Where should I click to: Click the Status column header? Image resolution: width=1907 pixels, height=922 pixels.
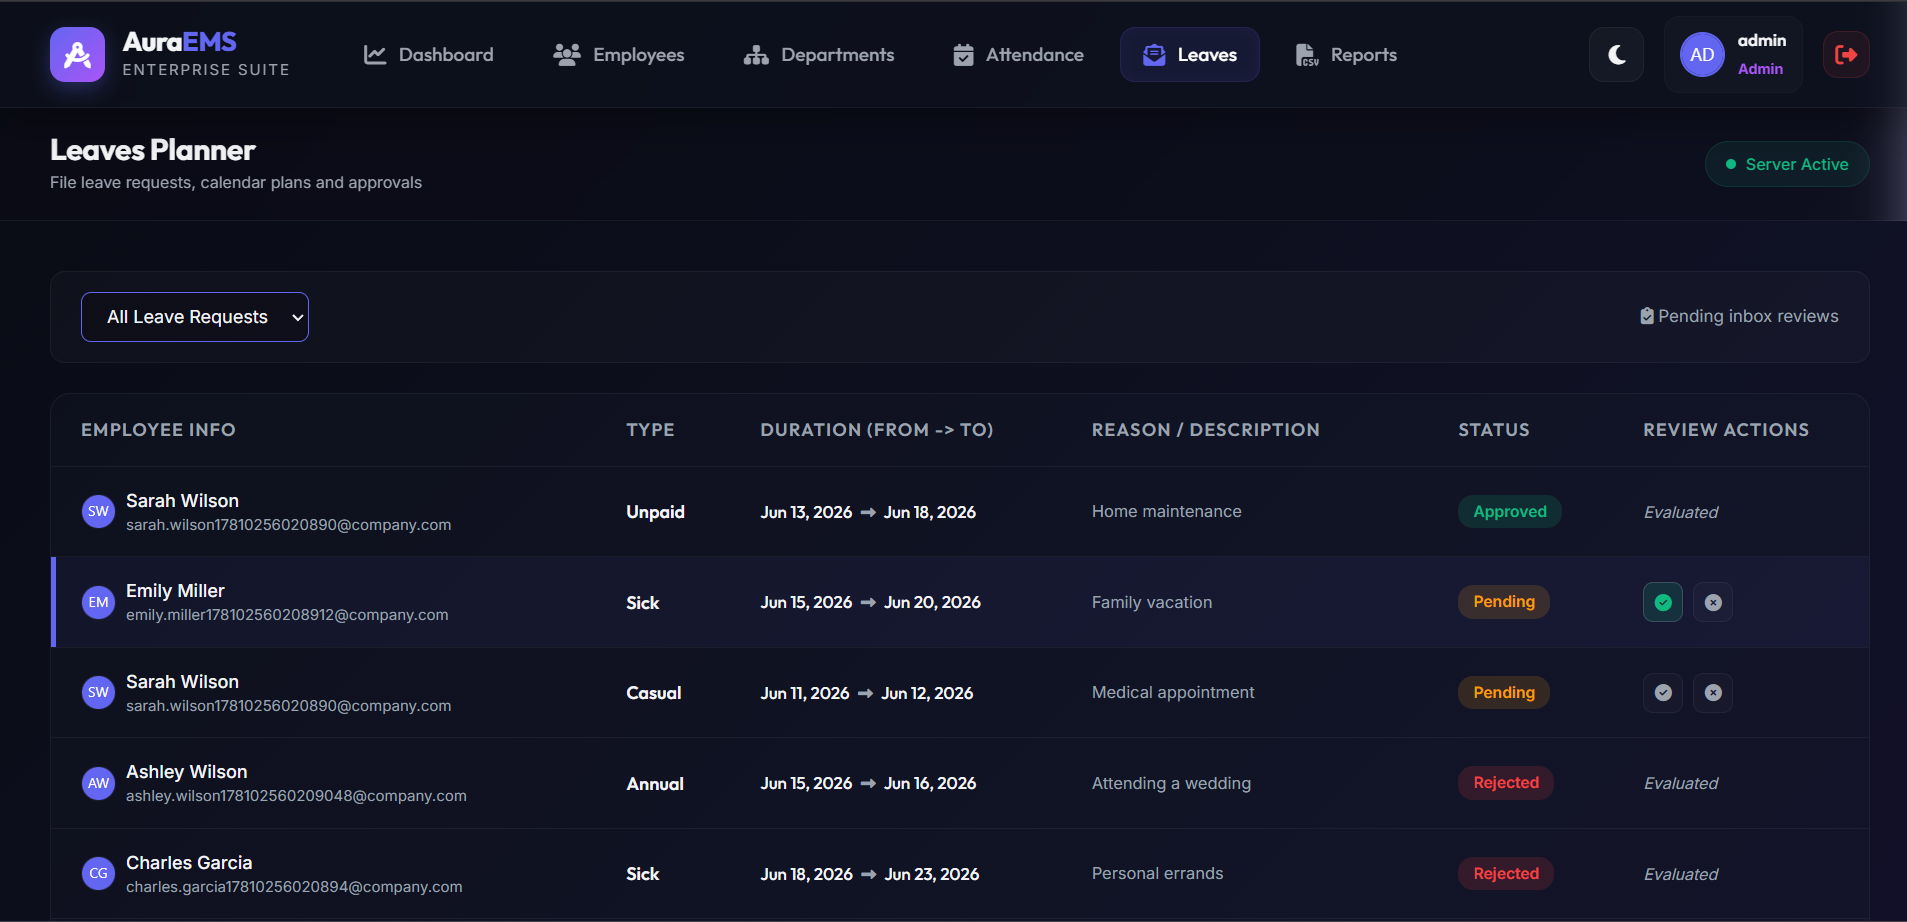point(1494,430)
